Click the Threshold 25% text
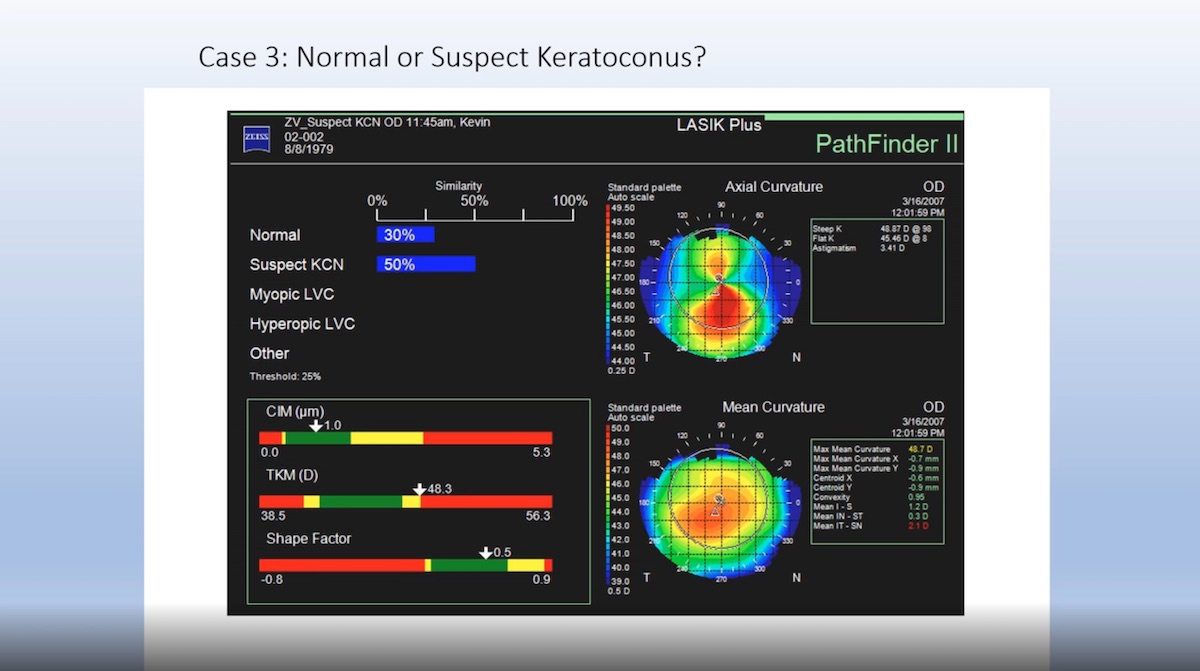Viewport: 1200px width, 671px height. coord(285,377)
